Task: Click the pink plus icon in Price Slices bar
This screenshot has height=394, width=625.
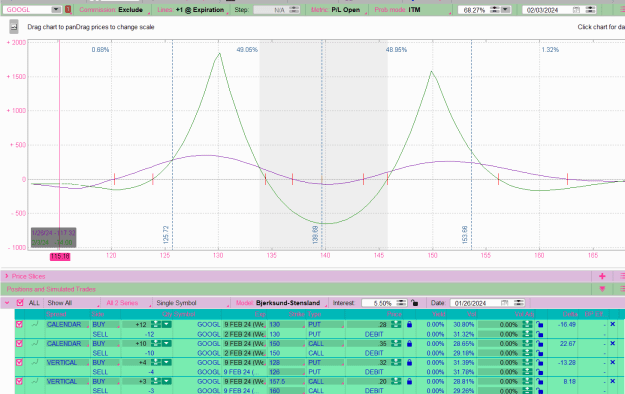Action: (x=602, y=276)
